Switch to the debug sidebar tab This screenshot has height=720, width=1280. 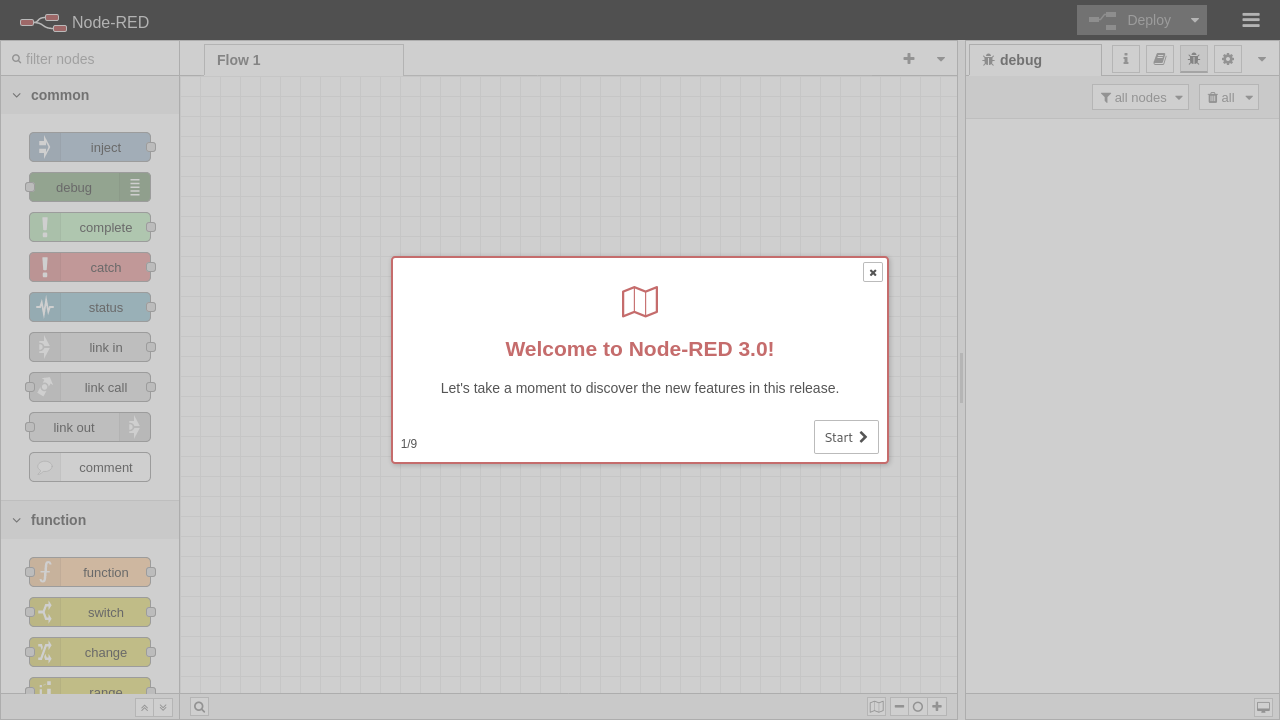pos(1035,60)
